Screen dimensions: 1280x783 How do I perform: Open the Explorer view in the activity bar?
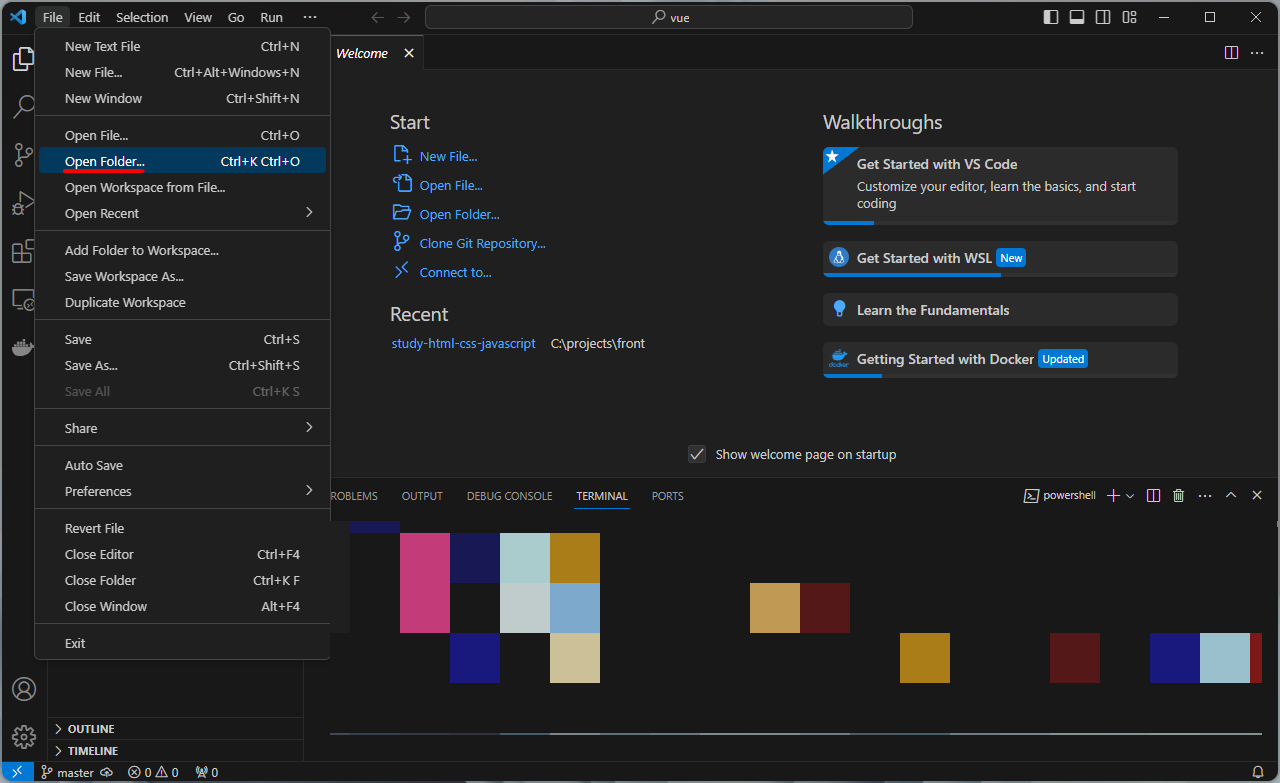(x=23, y=59)
